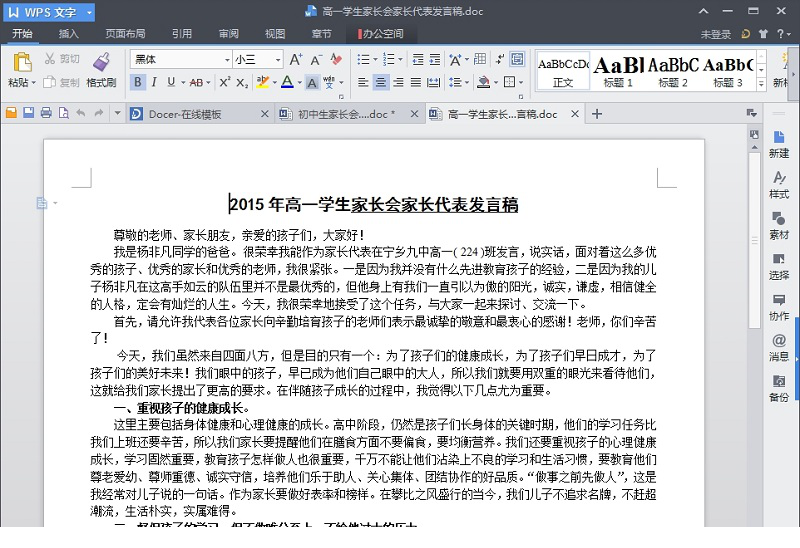Decrease paragraph indent icon
The image size is (800, 548).
click(x=418, y=59)
